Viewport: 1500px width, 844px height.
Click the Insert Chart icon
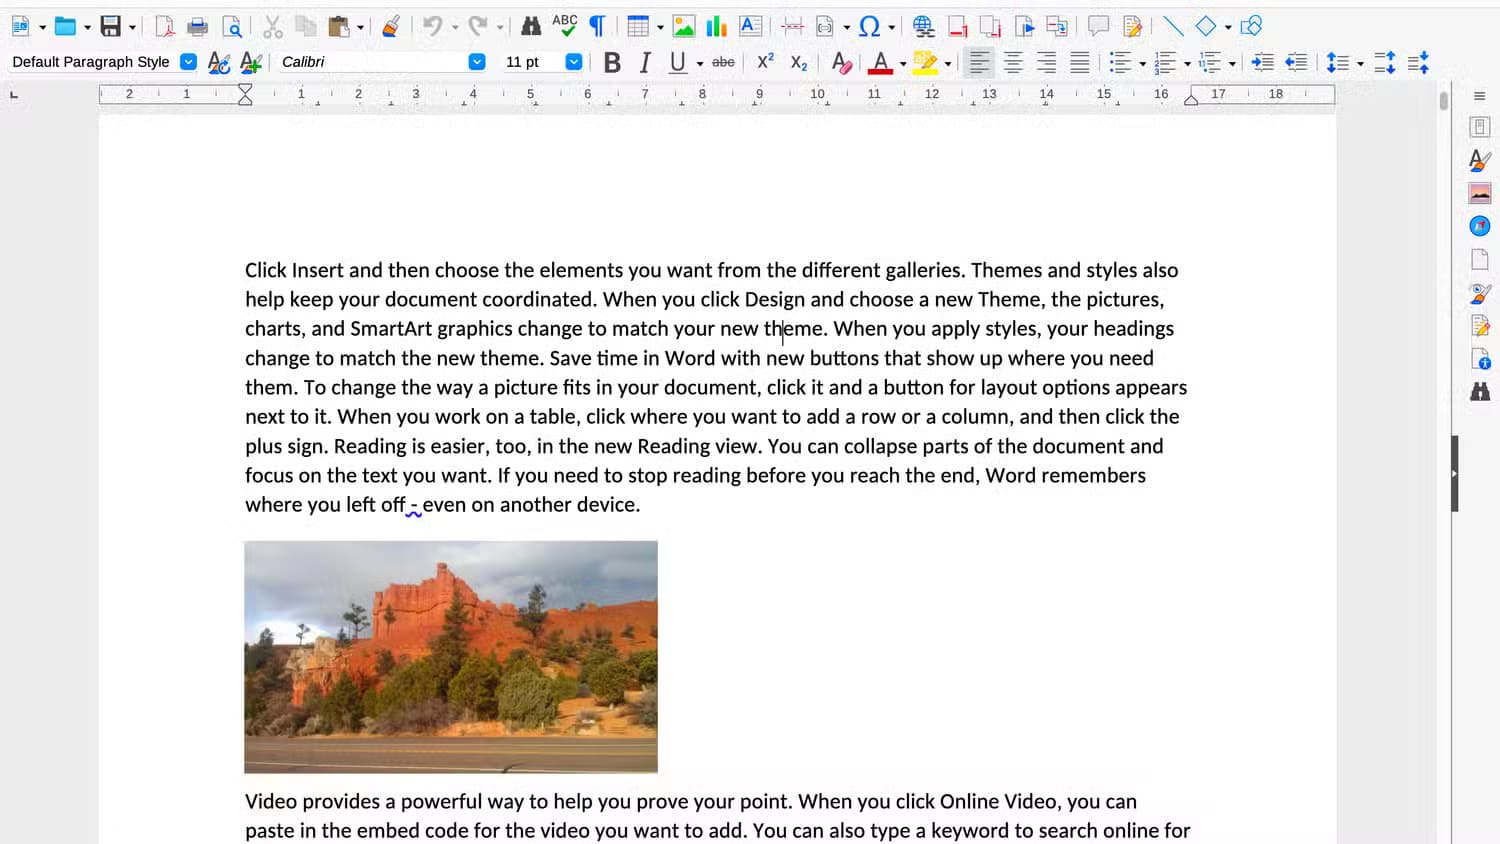(x=717, y=27)
